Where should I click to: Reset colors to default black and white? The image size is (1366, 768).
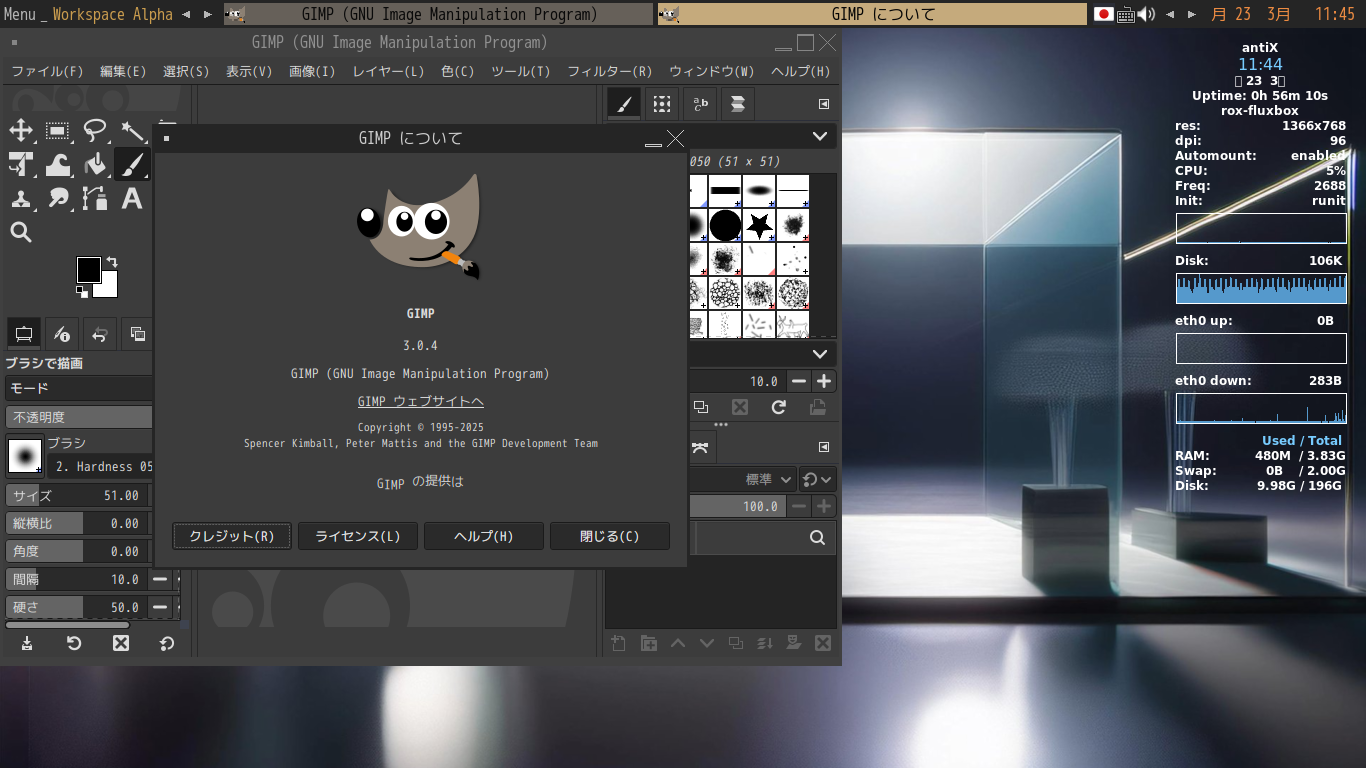pos(82,291)
